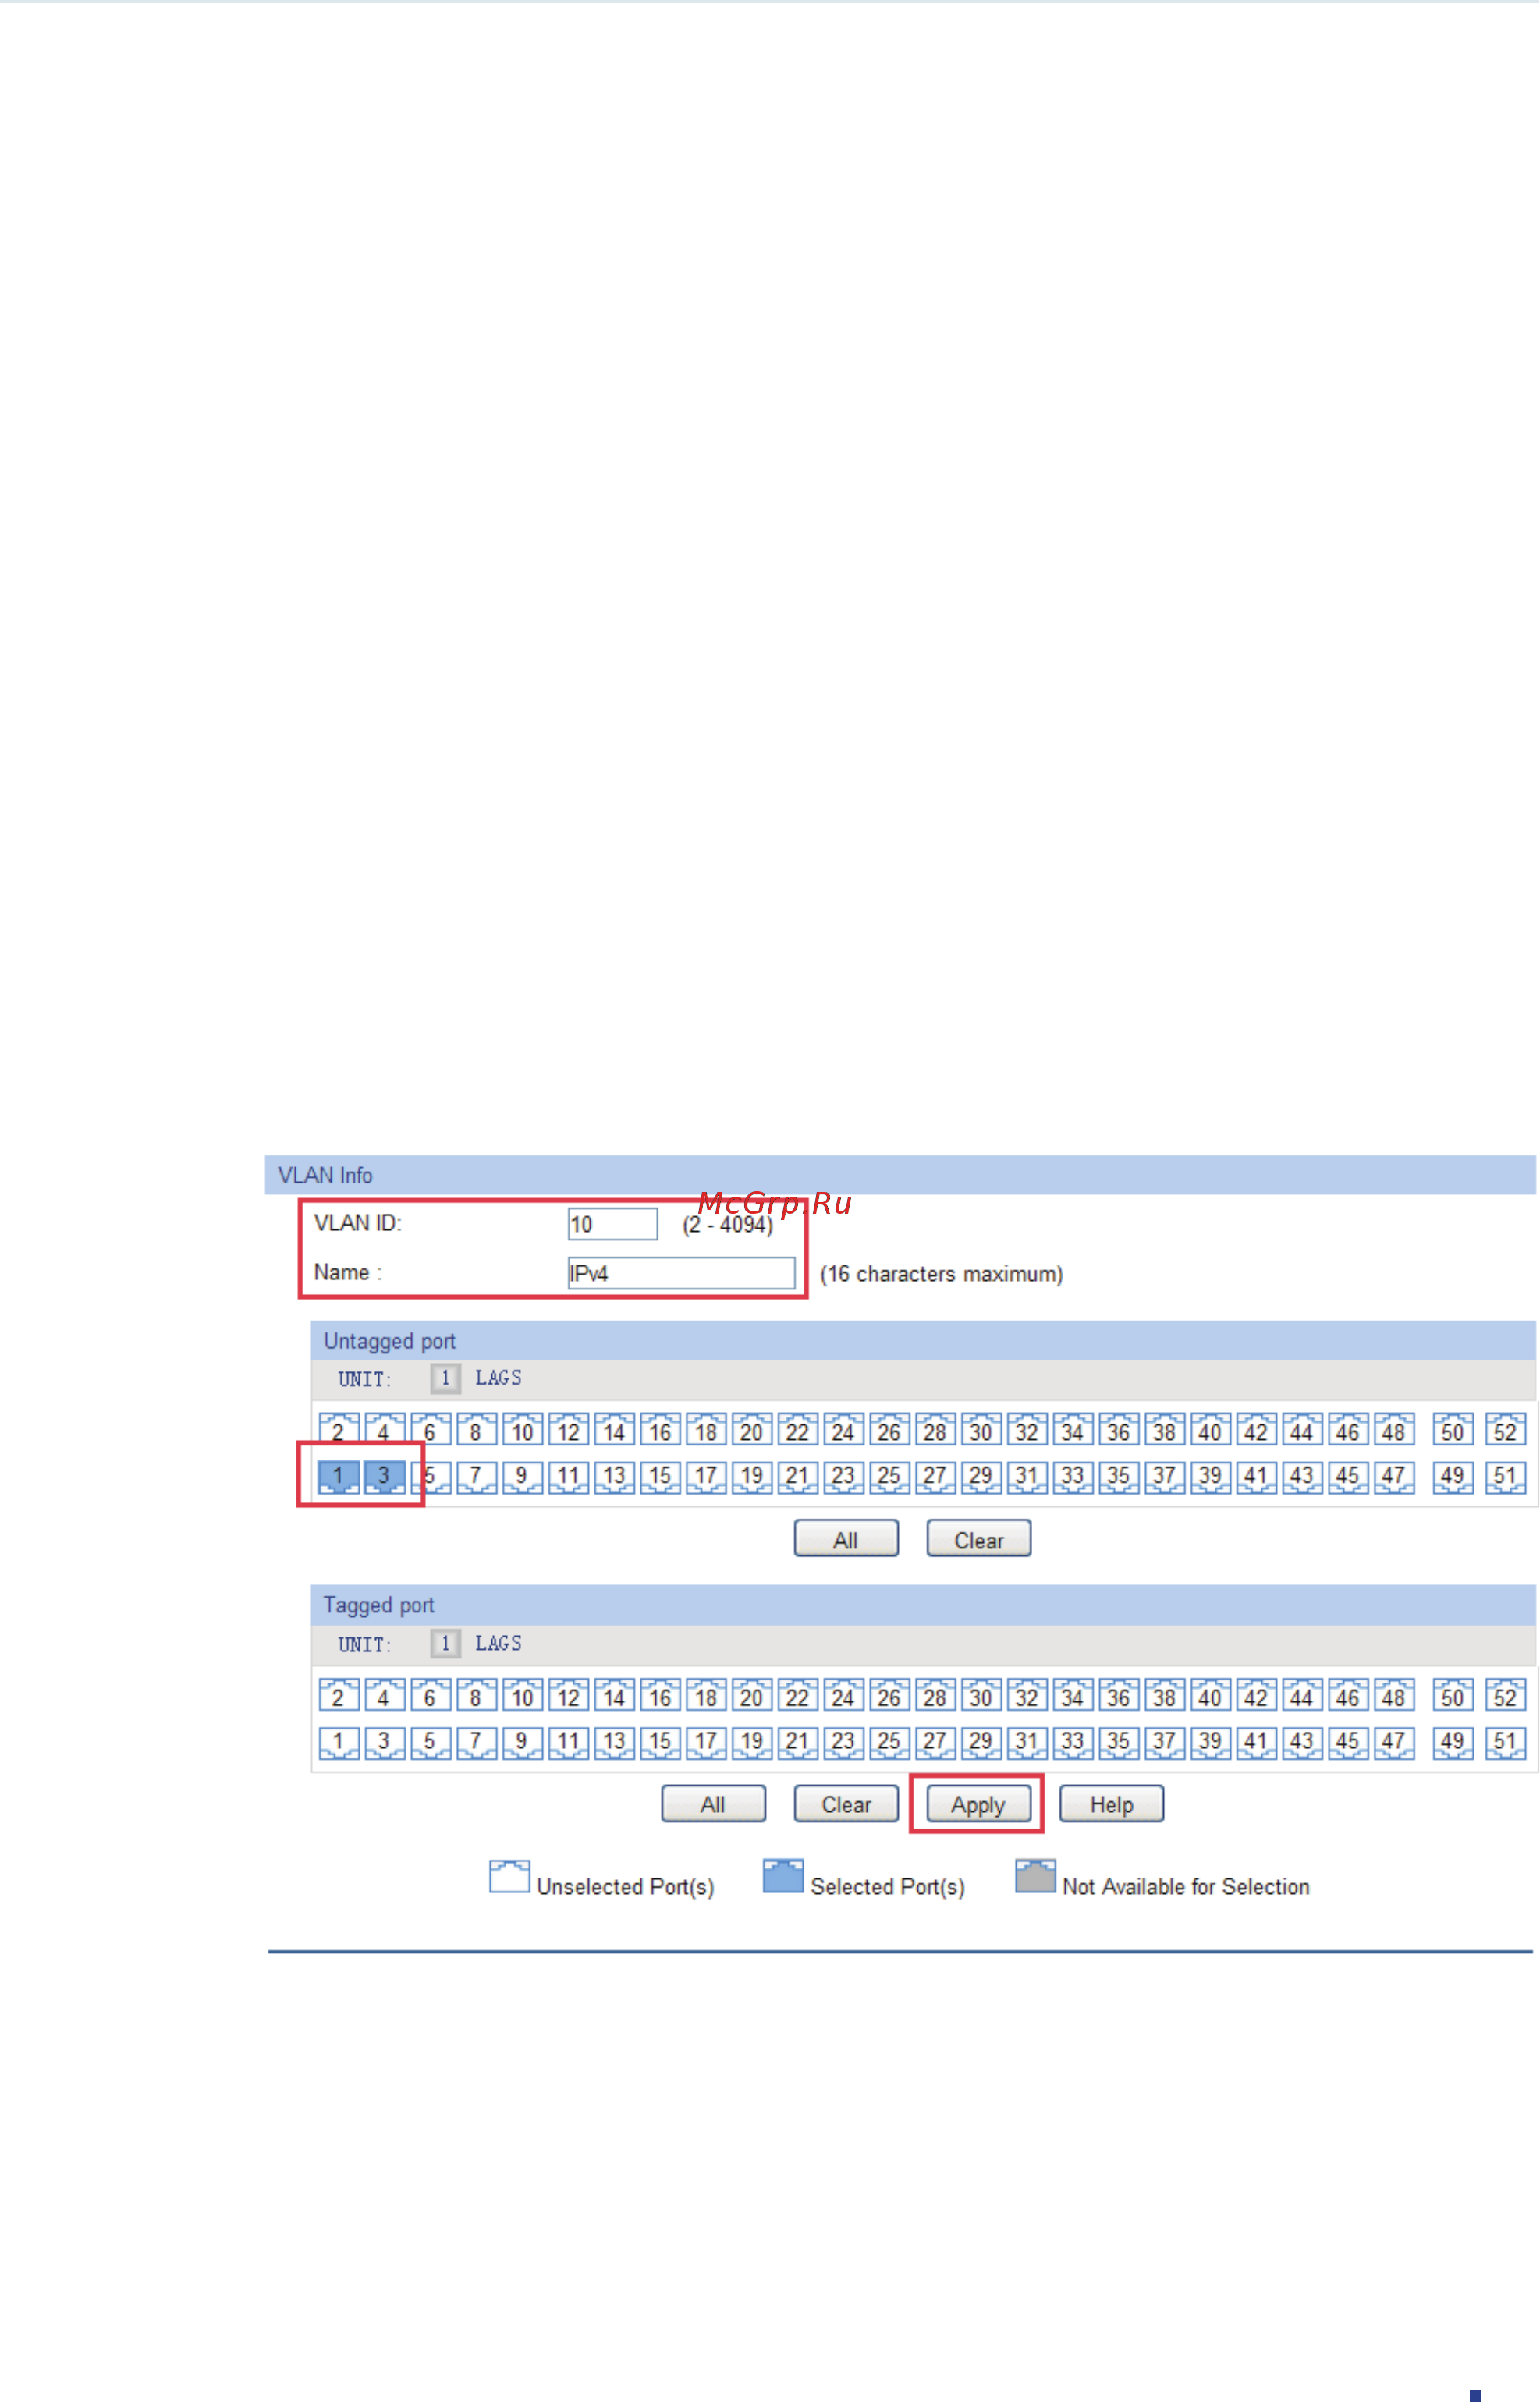1540x2405 pixels.
Task: Select port 8 in Tagged port
Action: [x=477, y=1696]
